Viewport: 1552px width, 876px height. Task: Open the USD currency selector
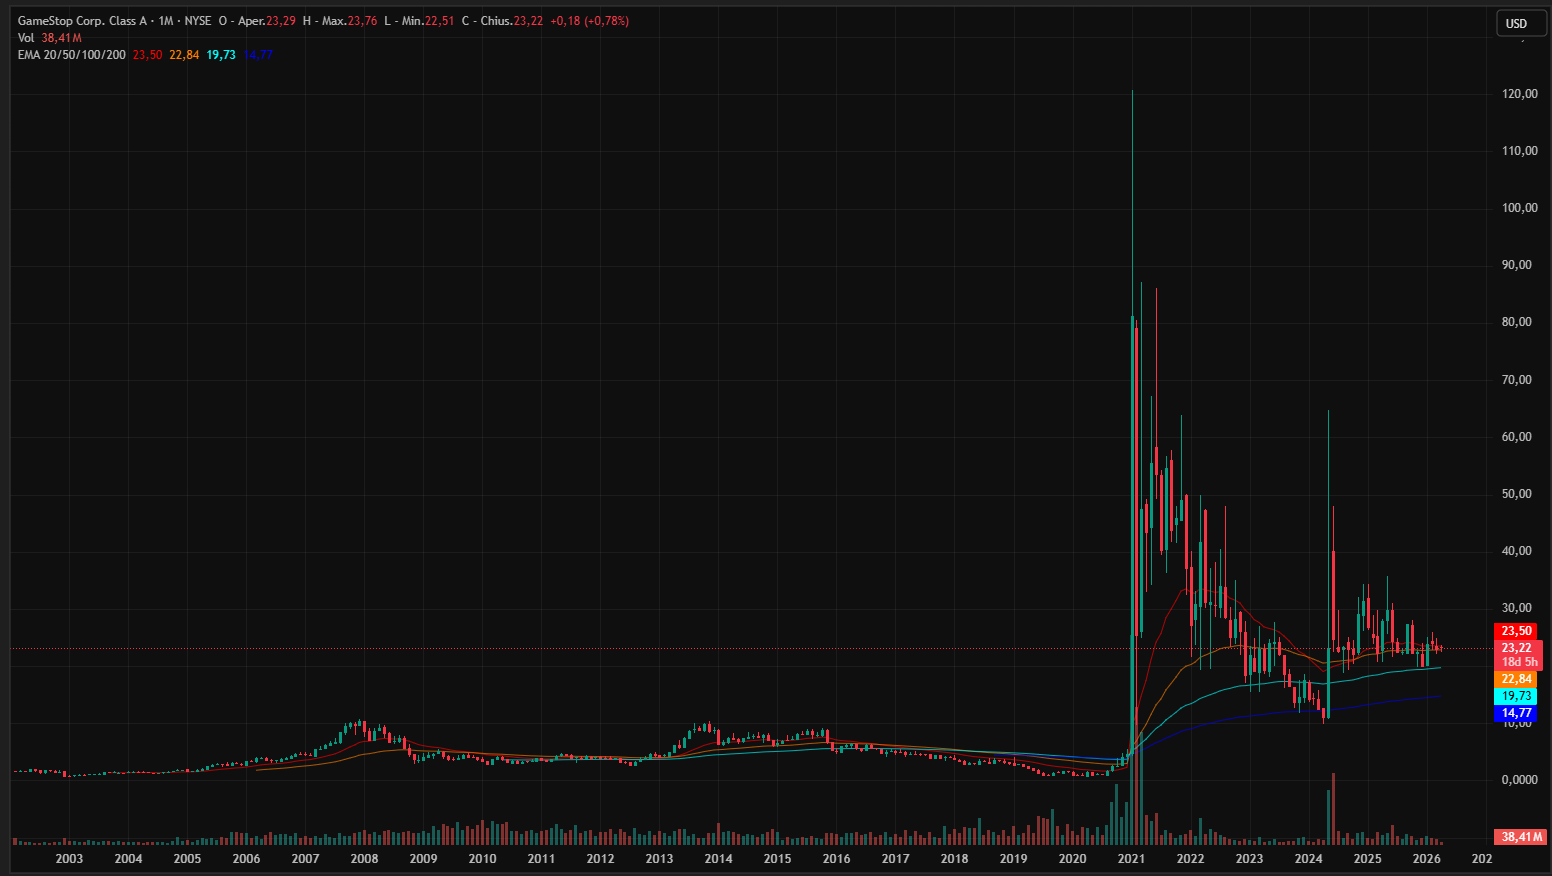(x=1520, y=23)
